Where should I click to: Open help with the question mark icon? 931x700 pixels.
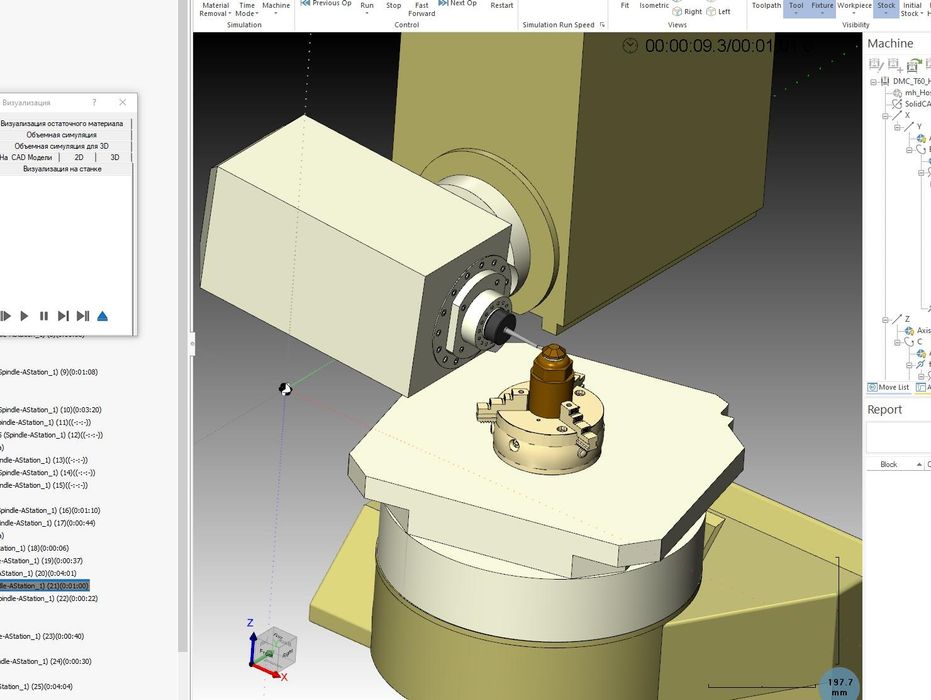(x=94, y=103)
